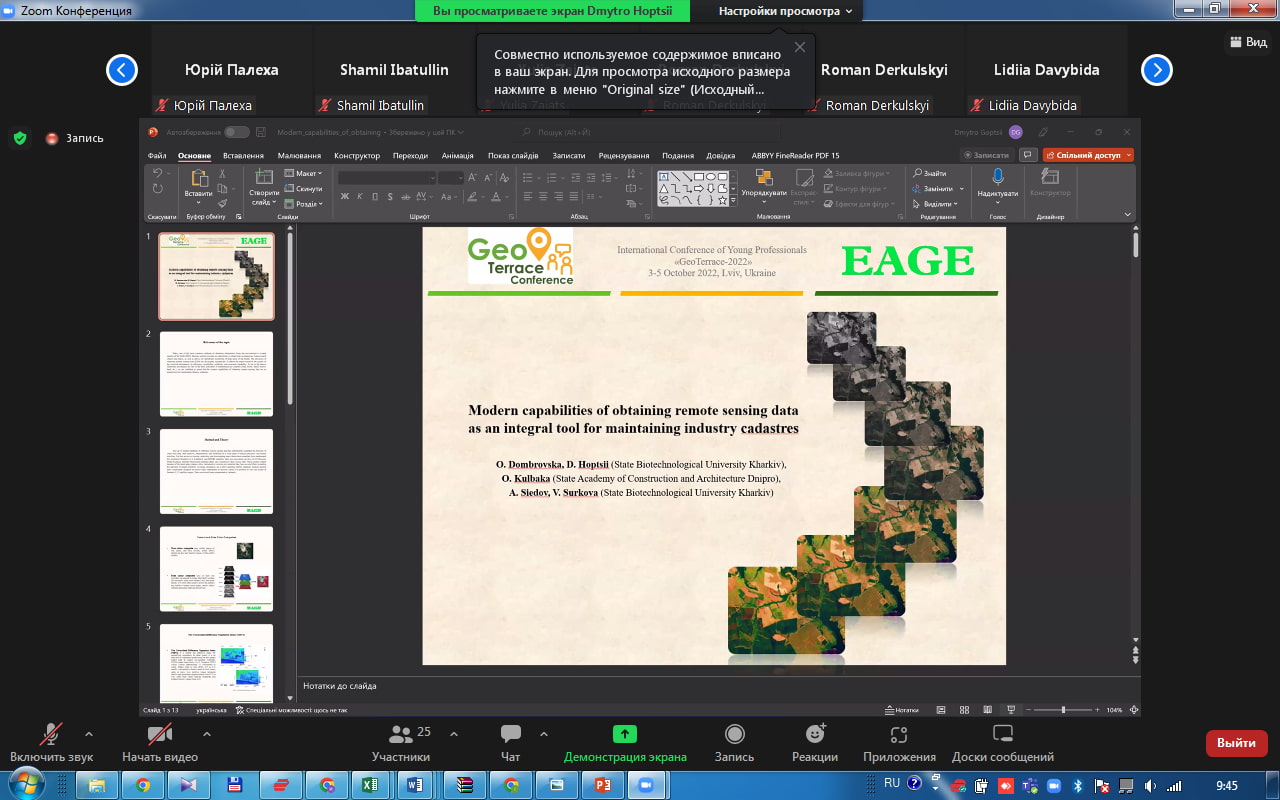Select slide 2 thumbnail

(x=216, y=374)
